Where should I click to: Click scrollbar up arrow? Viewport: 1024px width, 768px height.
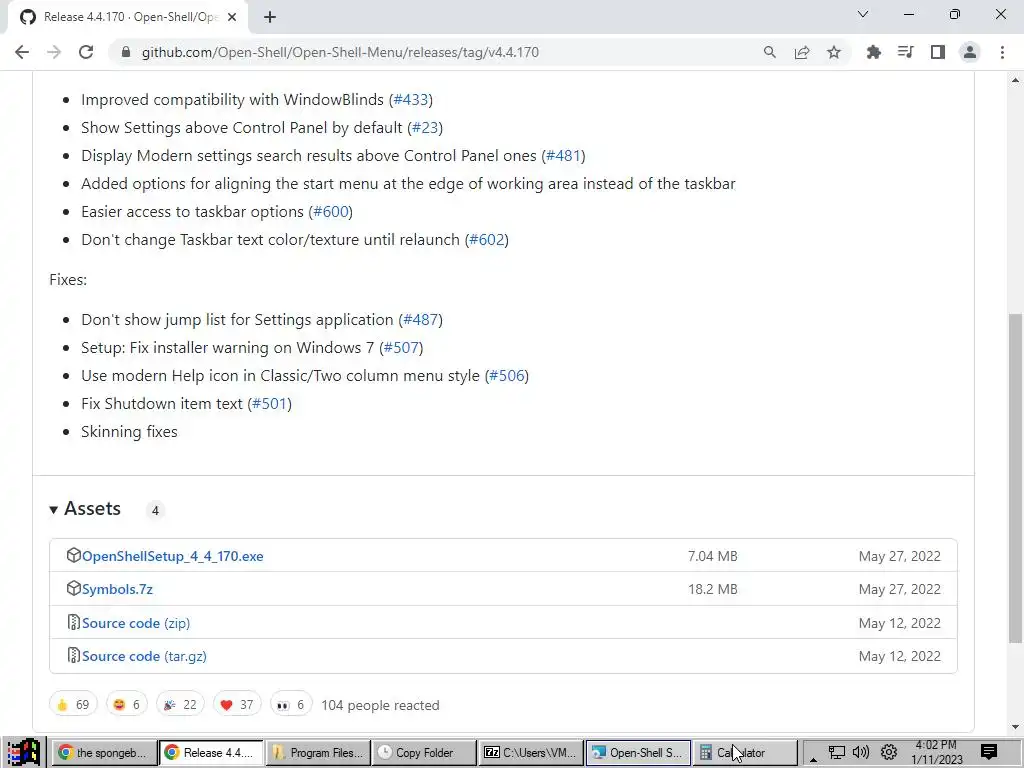click(x=1015, y=80)
